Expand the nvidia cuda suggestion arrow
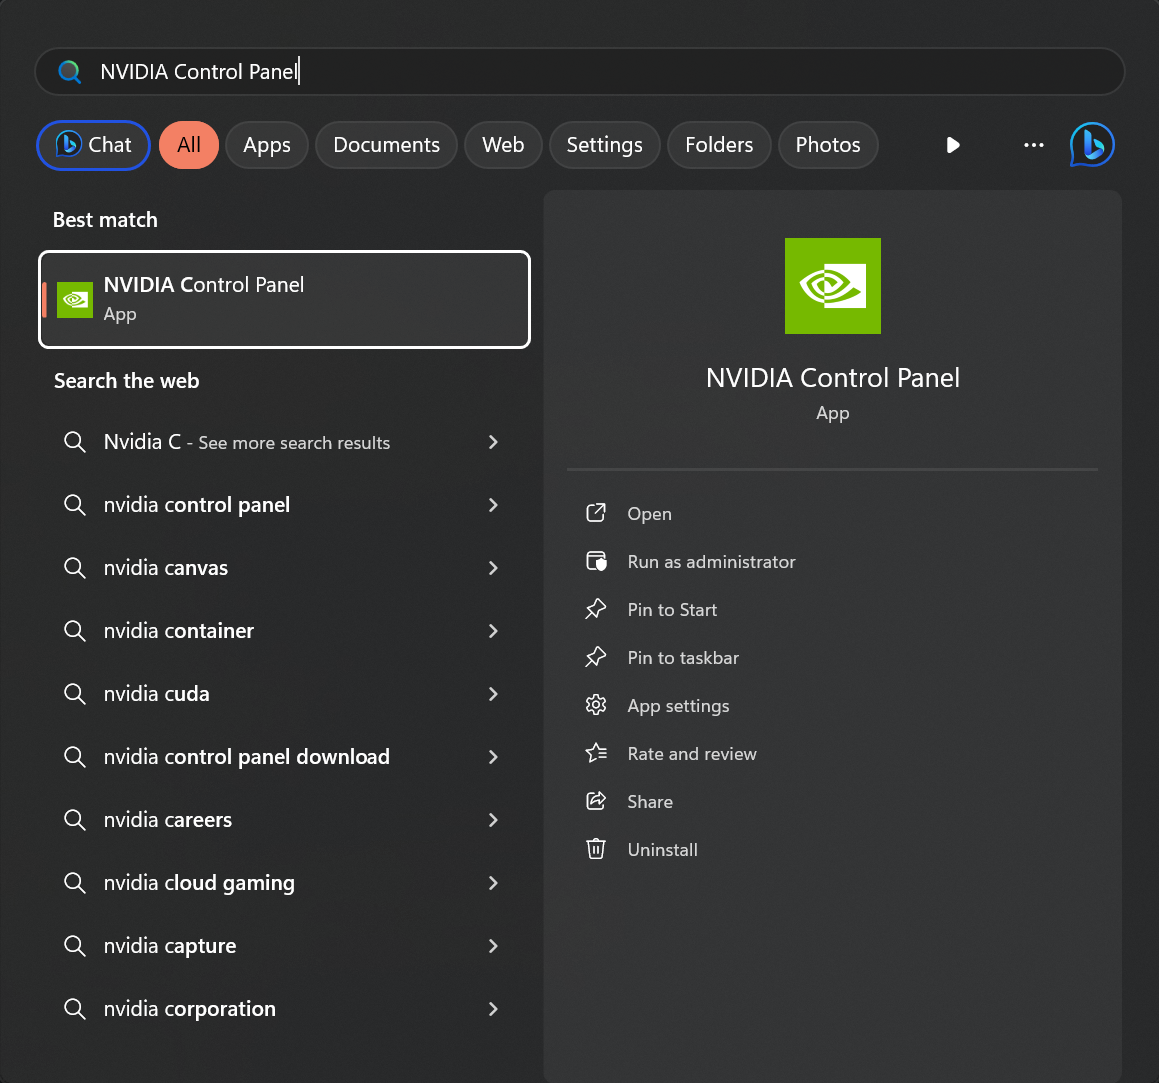The height and width of the screenshot is (1083, 1159). [493, 693]
